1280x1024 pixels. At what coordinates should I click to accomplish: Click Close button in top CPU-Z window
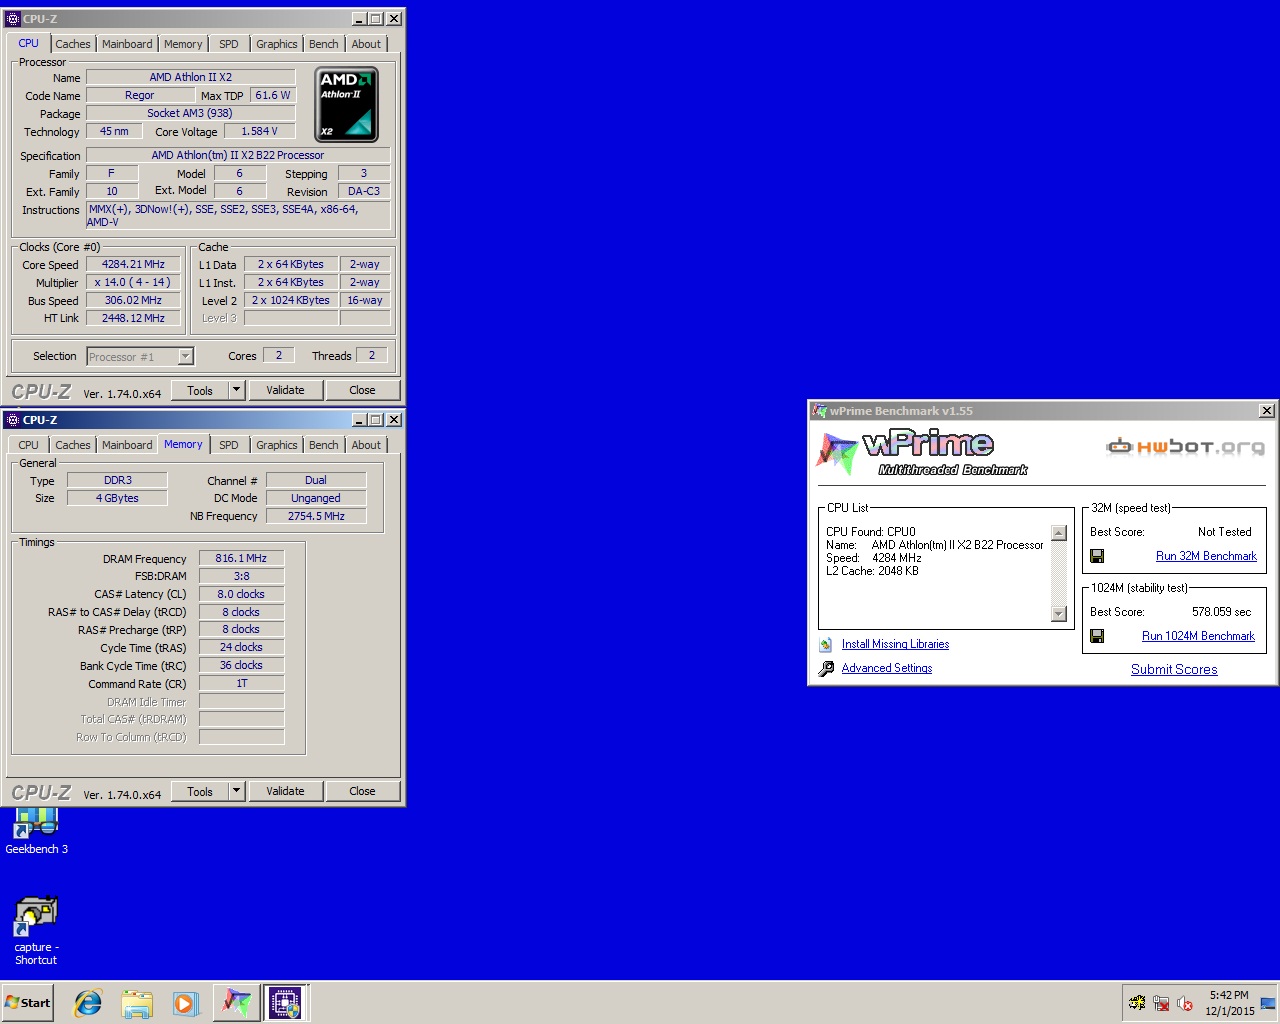362,390
